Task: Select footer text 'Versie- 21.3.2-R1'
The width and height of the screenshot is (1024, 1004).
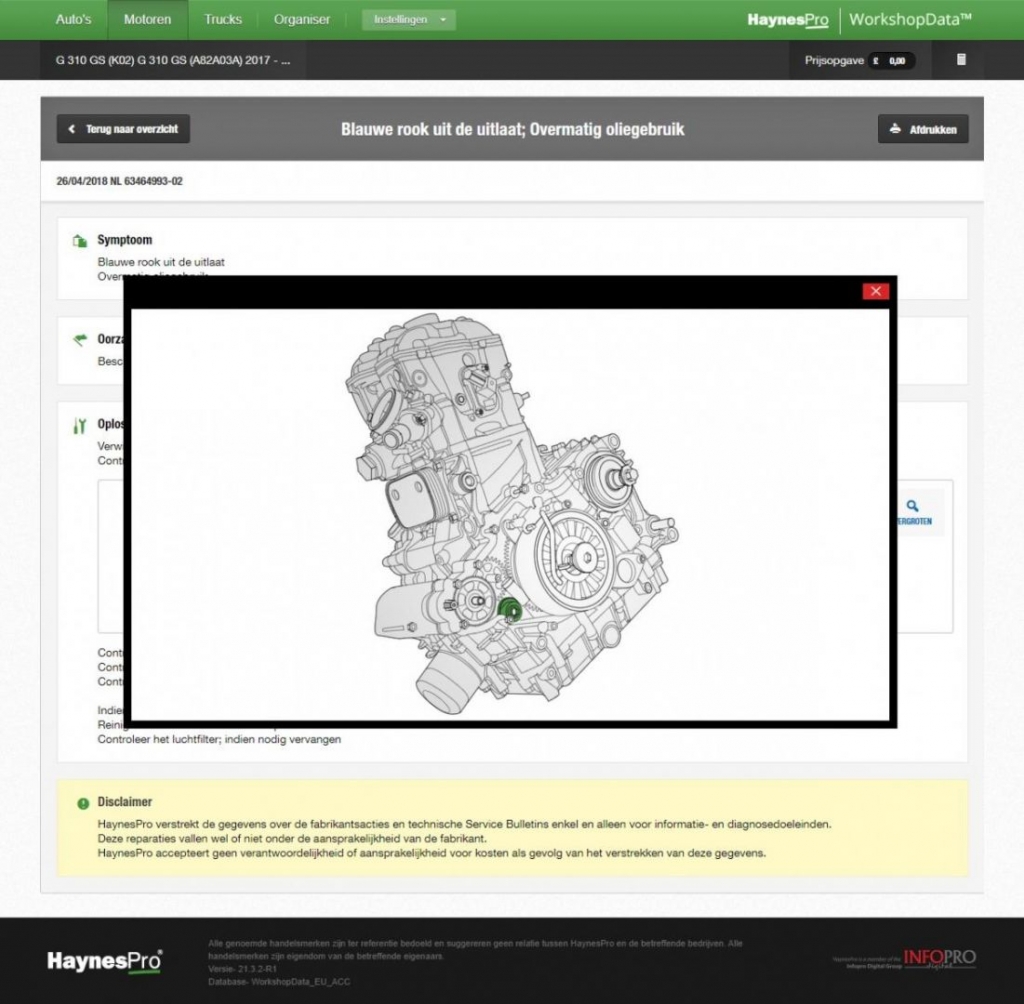Action: 242,969
